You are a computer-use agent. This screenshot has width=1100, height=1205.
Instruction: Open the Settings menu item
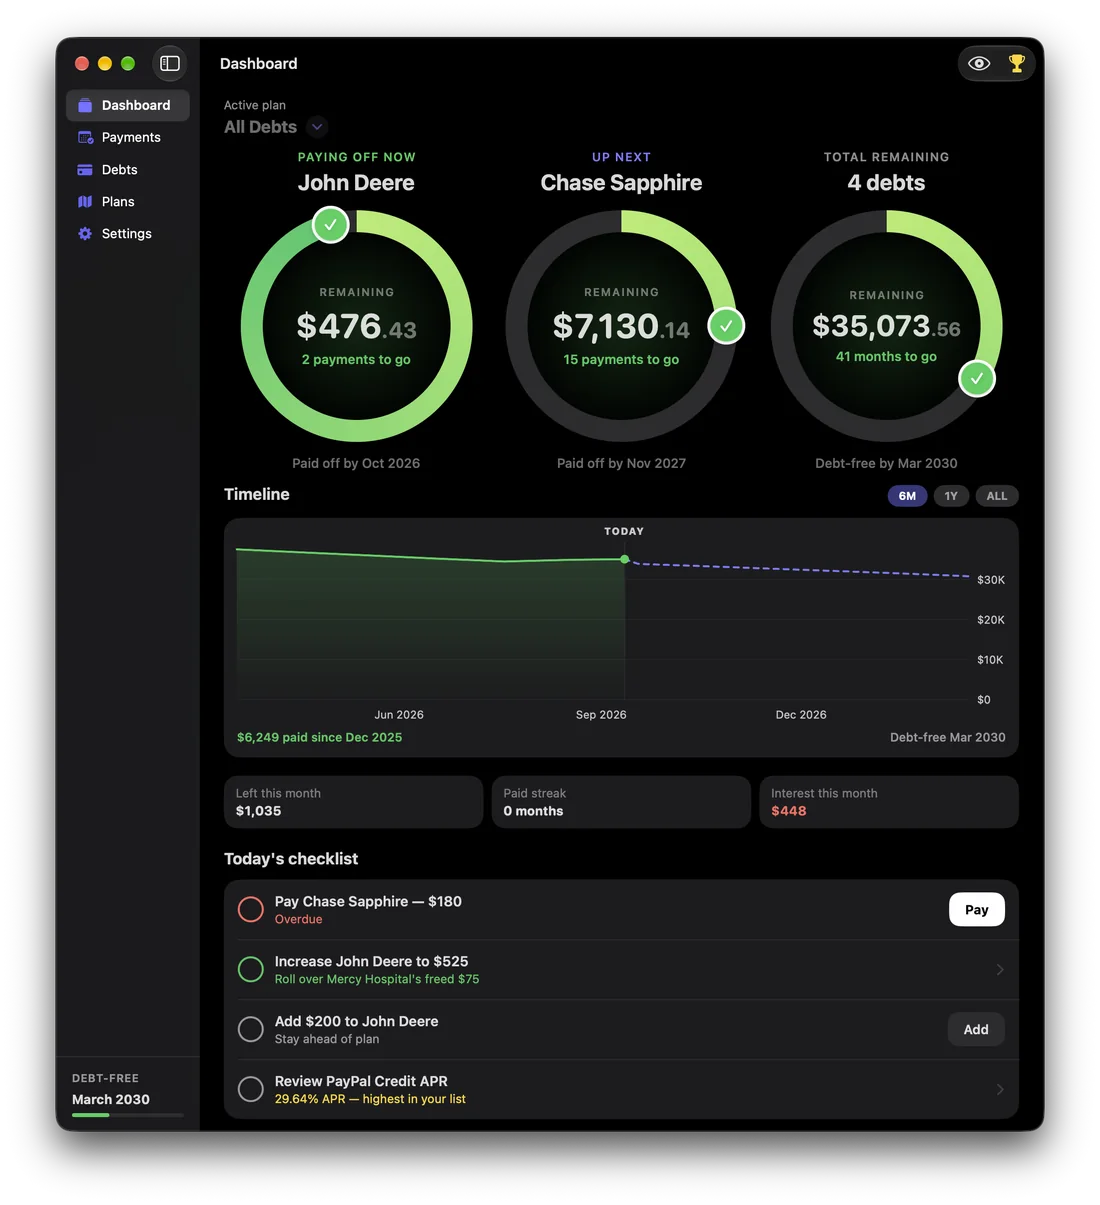[128, 233]
